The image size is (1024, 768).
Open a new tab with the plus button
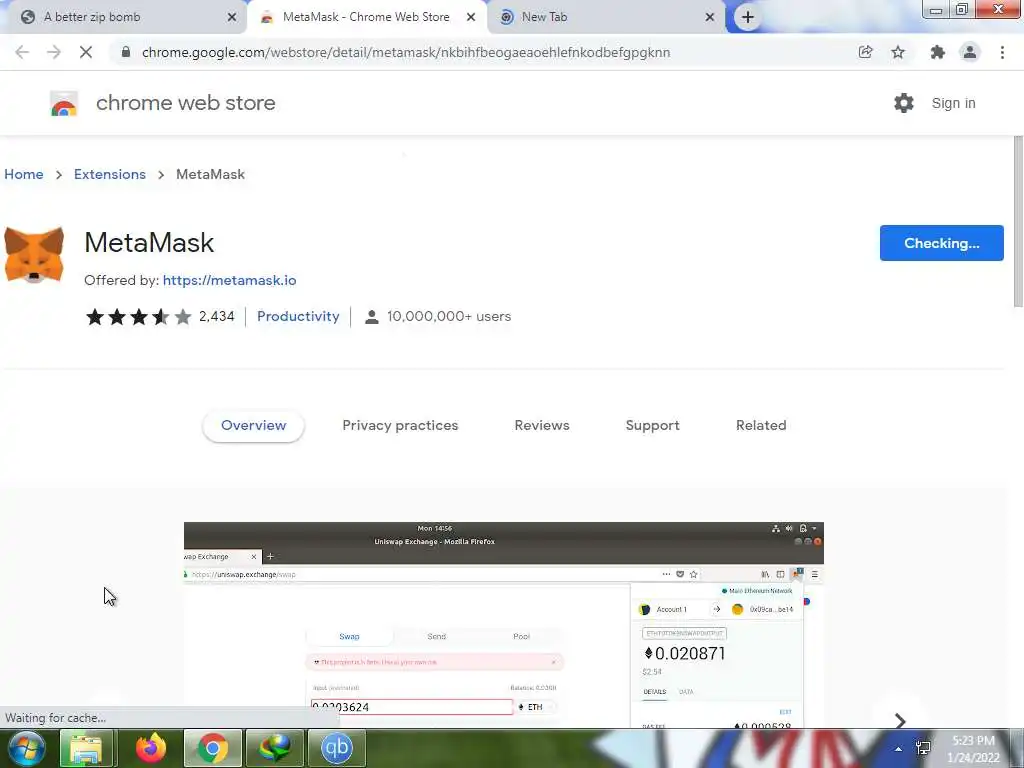point(748,17)
